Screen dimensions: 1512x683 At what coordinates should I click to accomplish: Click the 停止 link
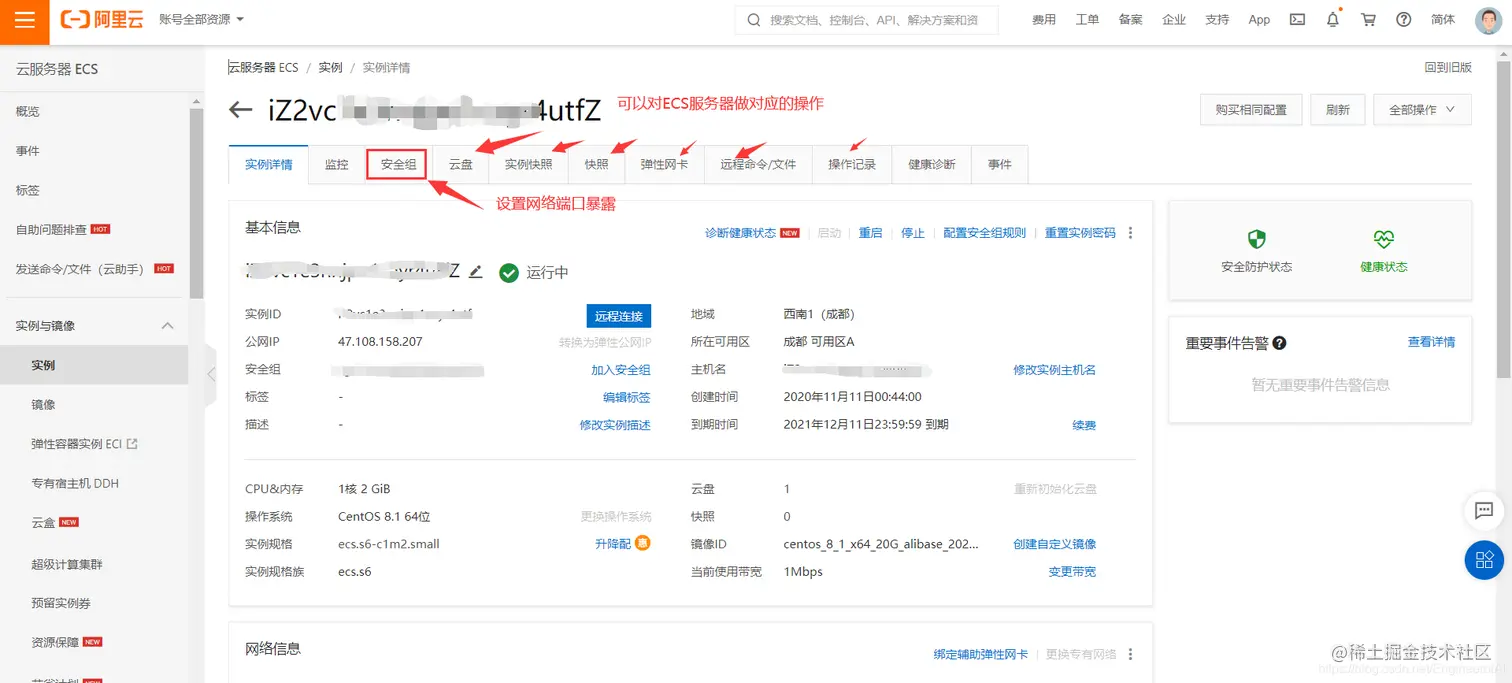coord(912,233)
